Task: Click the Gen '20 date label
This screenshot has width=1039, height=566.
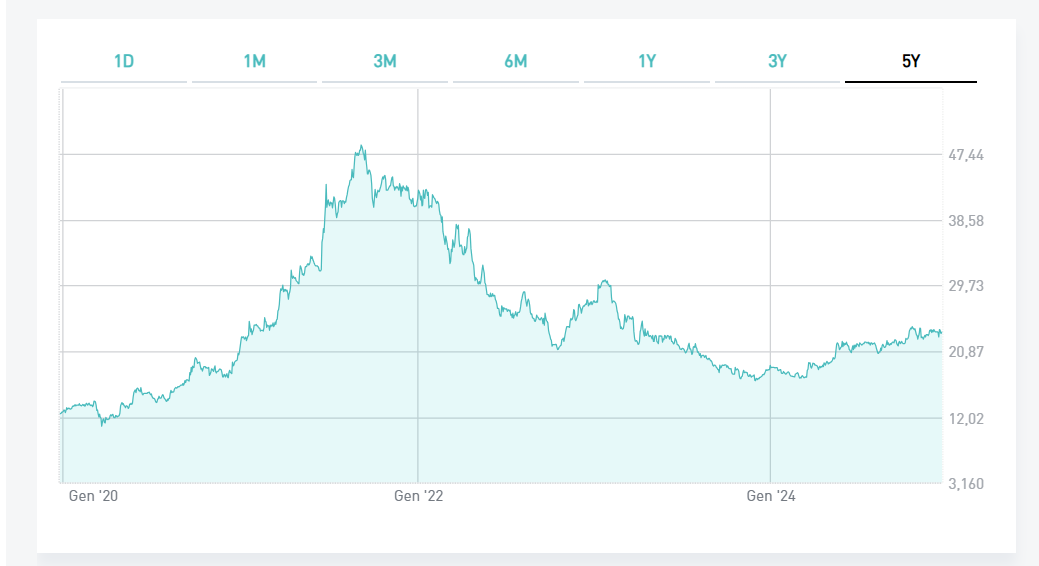Action: tap(92, 496)
